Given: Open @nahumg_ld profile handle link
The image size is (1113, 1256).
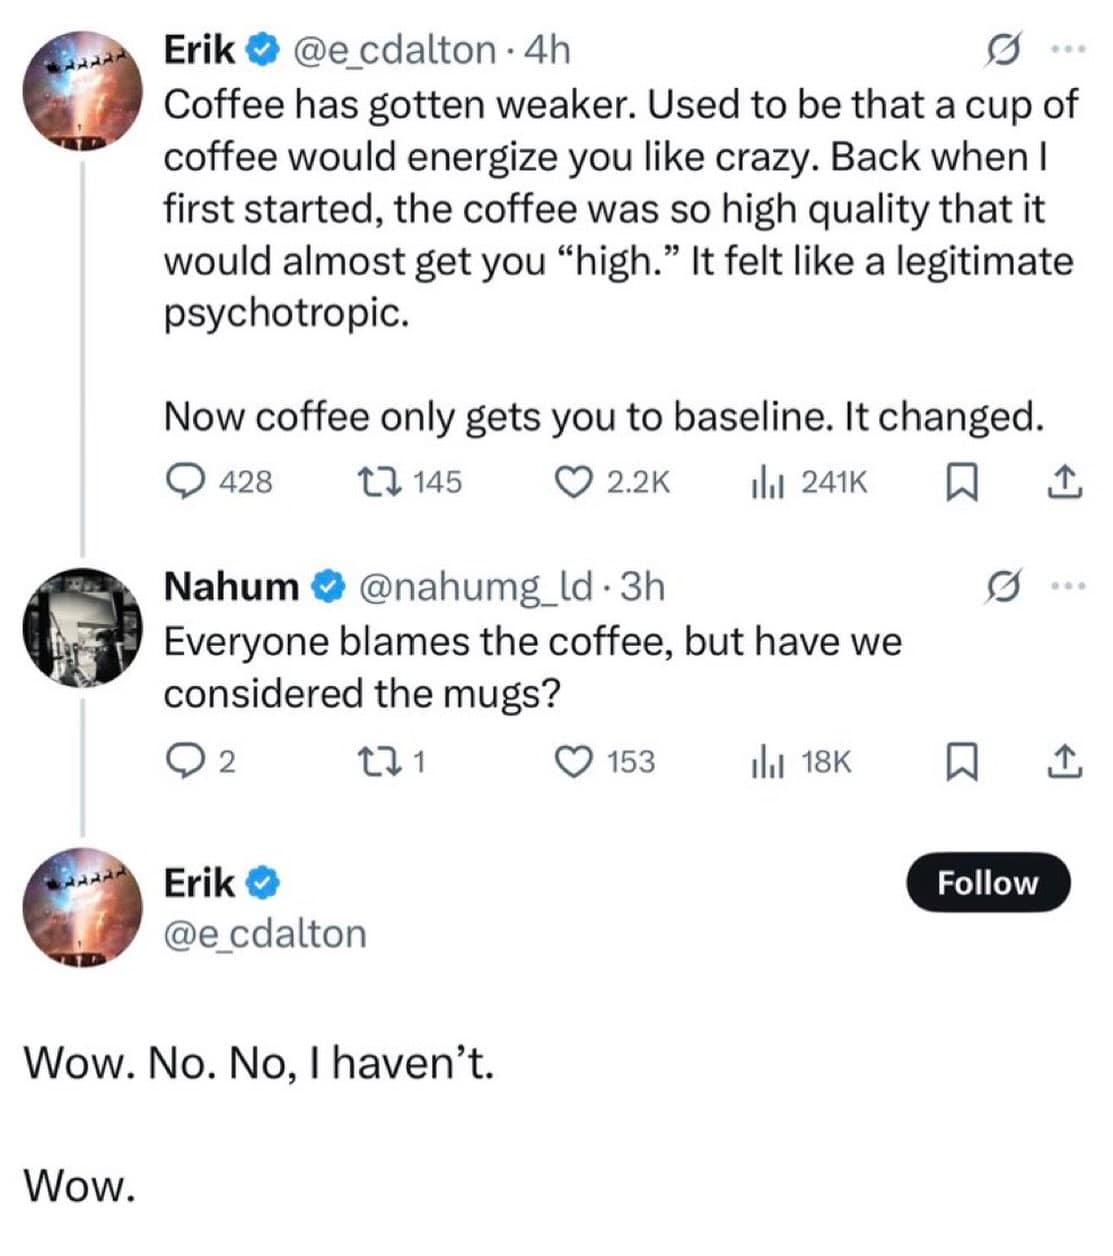Looking at the screenshot, I should [478, 587].
